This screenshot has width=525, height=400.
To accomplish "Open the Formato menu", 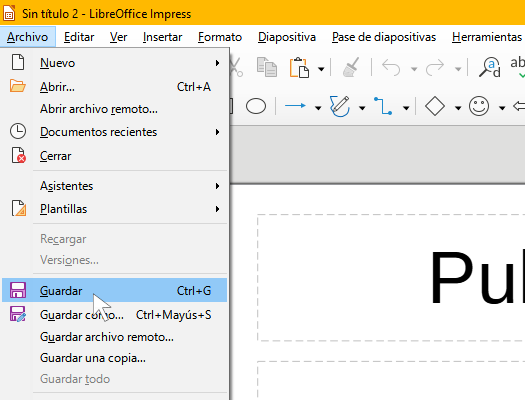I will tap(220, 37).
